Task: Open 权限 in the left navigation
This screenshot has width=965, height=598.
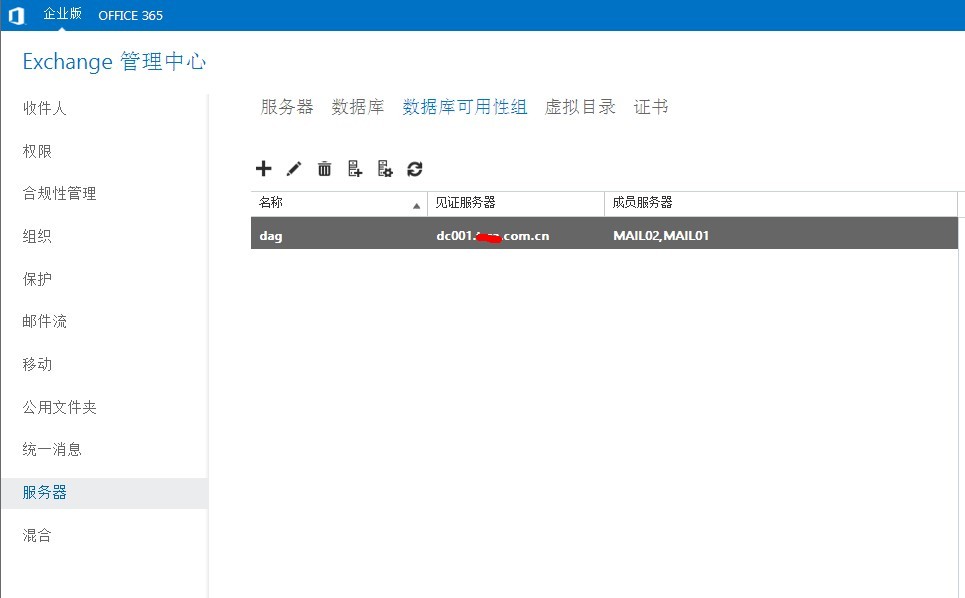Action: (x=37, y=151)
